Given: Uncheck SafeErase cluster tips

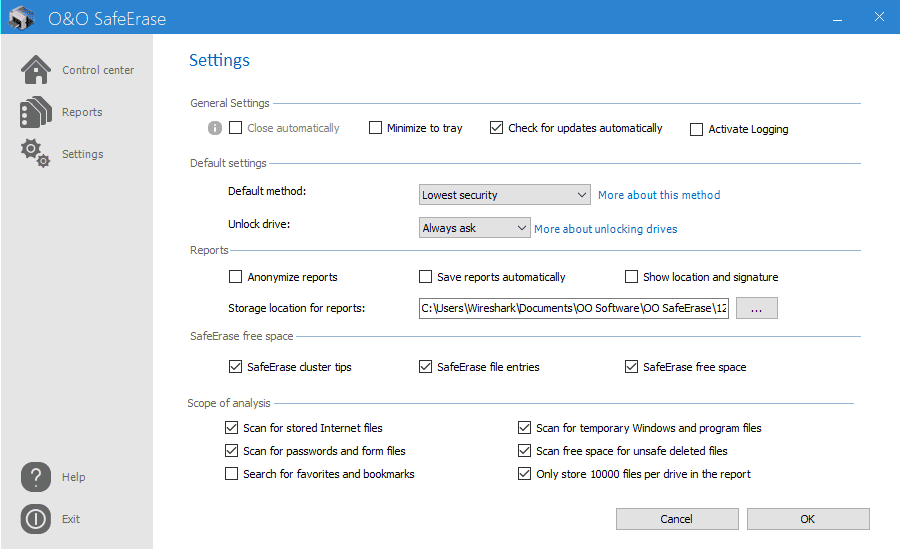Looking at the screenshot, I should click(x=235, y=366).
